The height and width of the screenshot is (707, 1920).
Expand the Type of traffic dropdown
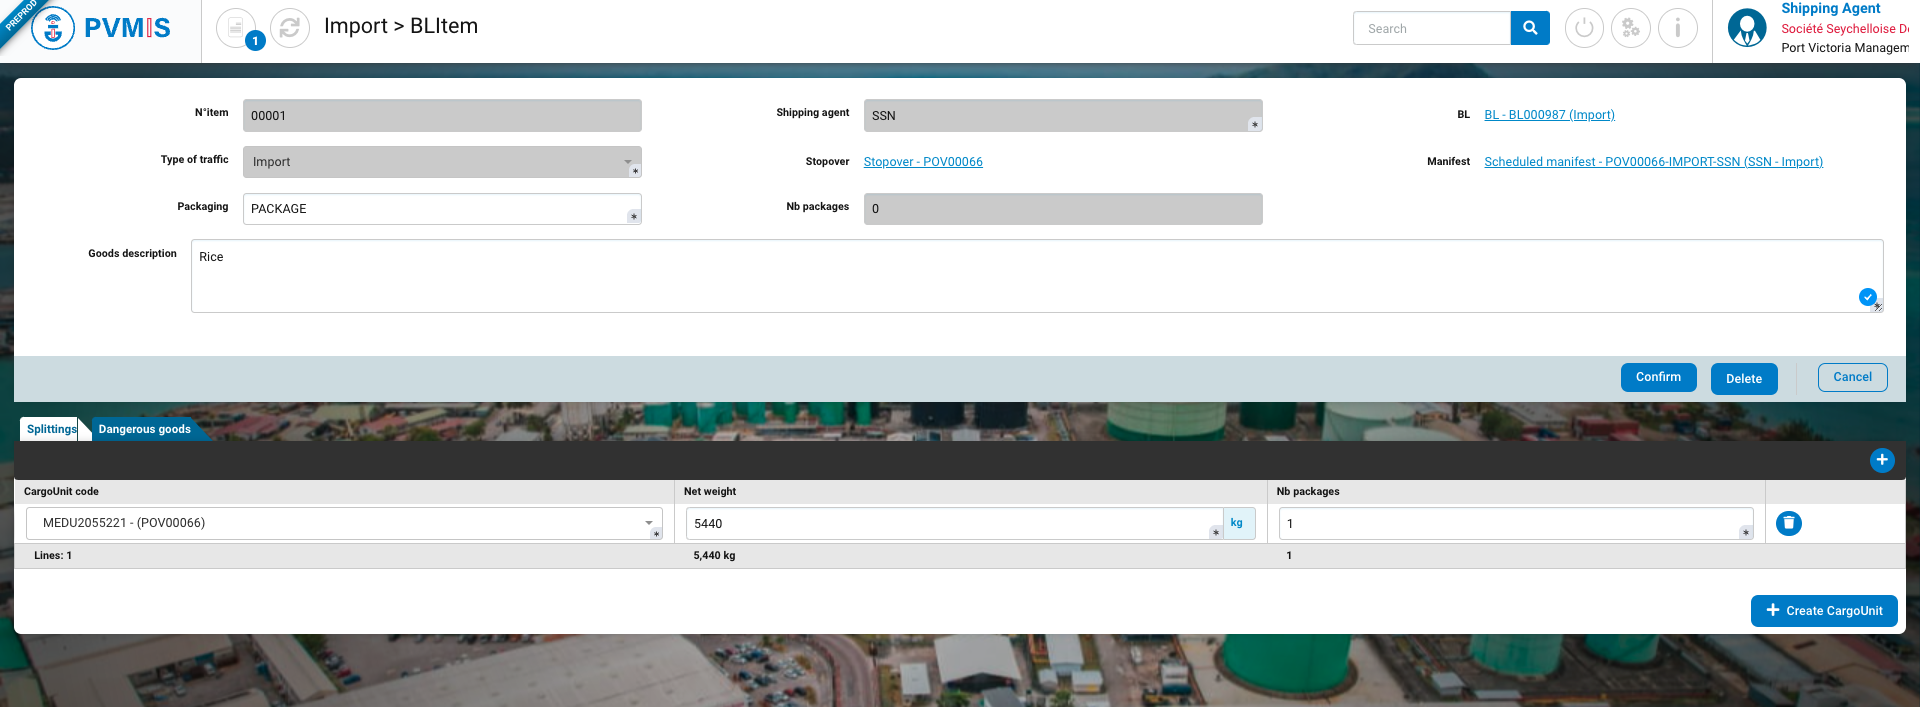tap(628, 162)
